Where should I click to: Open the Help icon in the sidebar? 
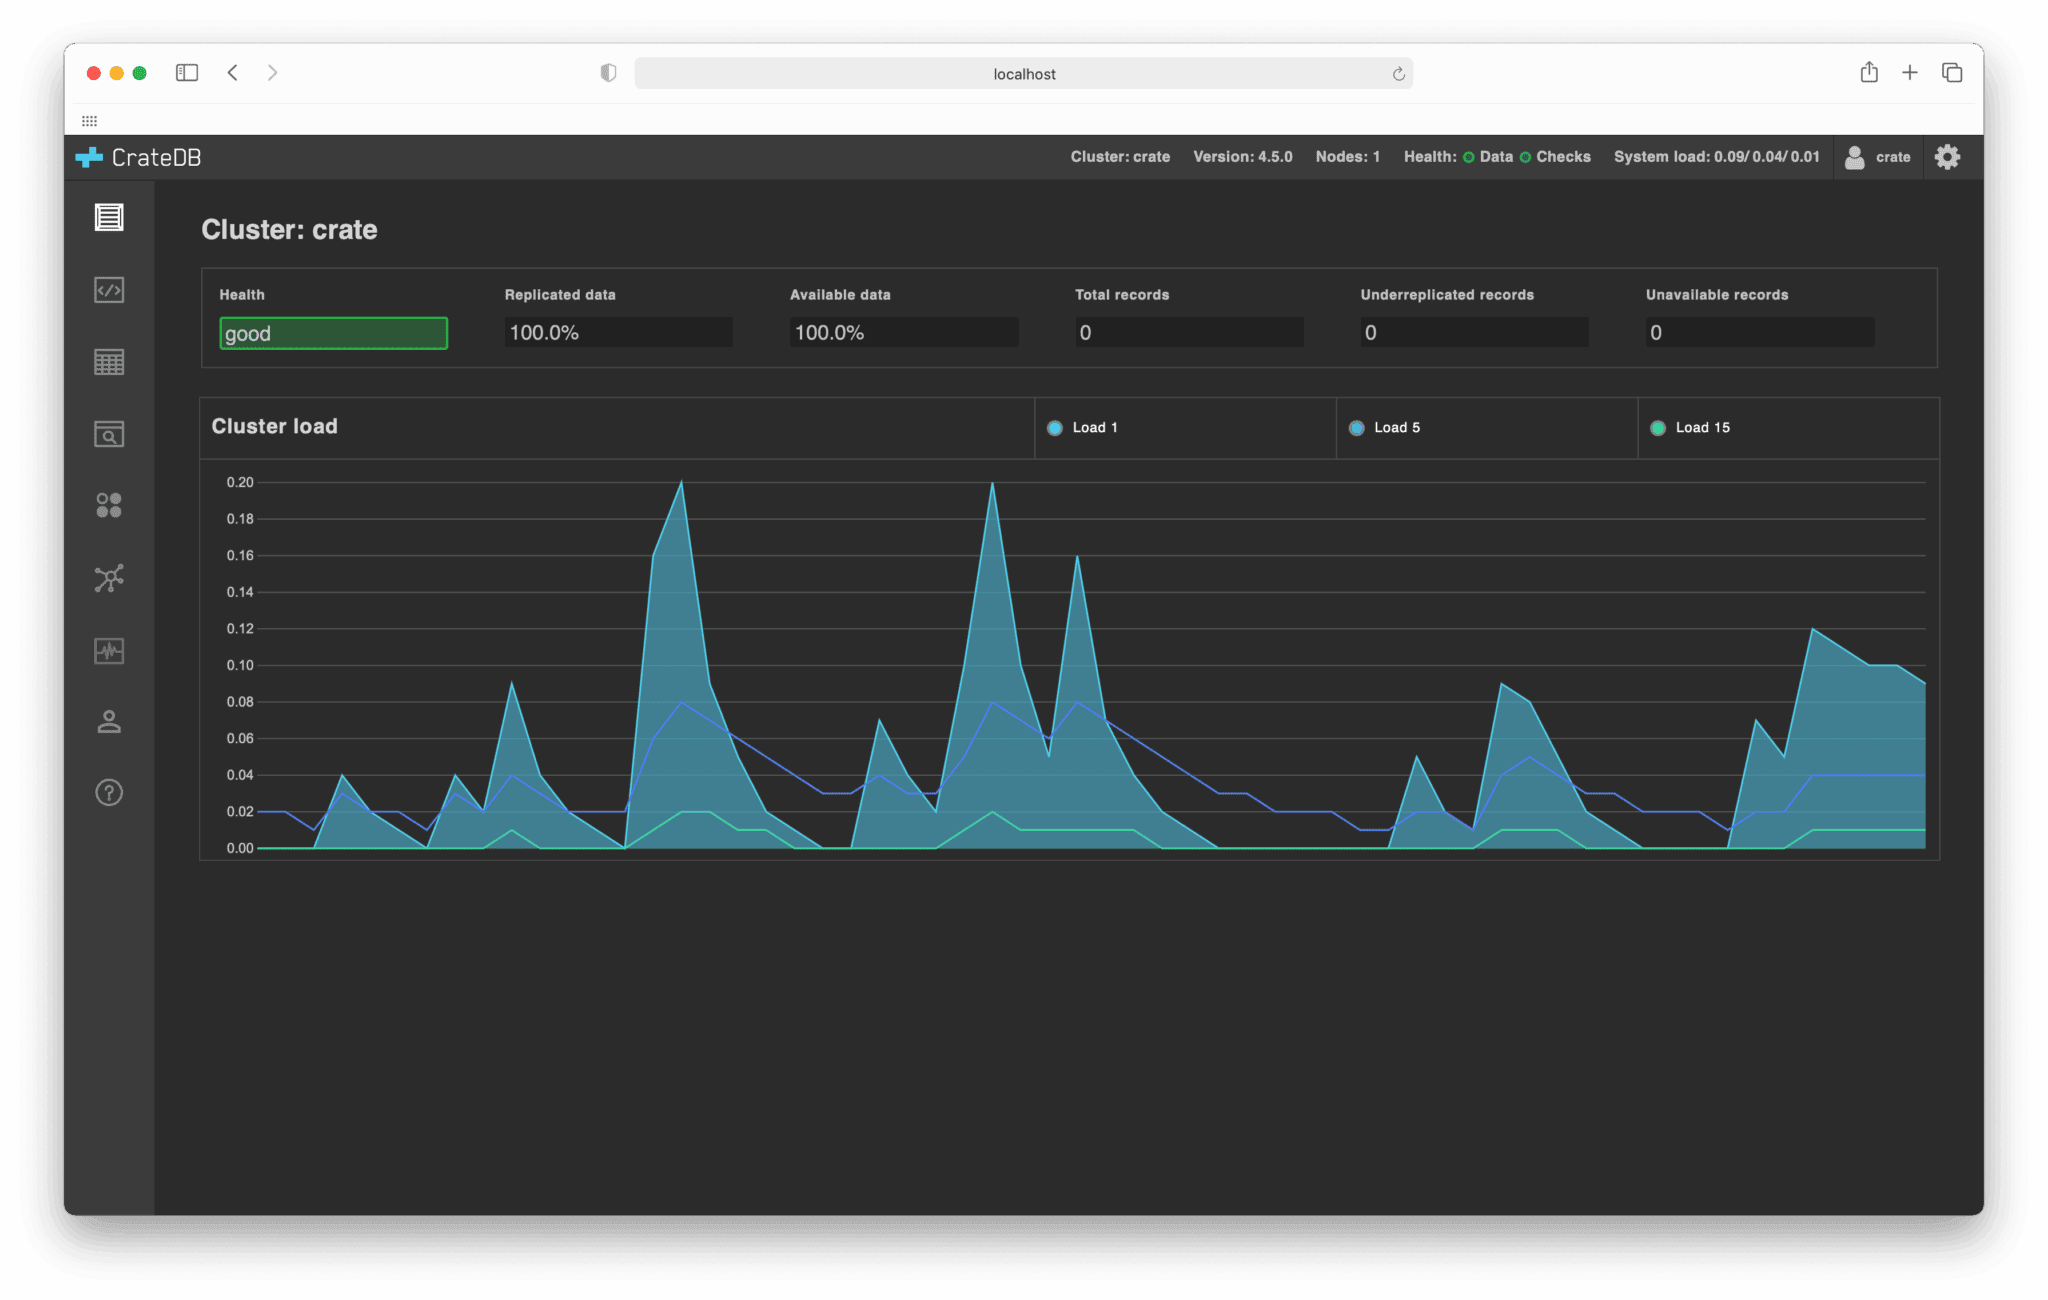point(109,793)
